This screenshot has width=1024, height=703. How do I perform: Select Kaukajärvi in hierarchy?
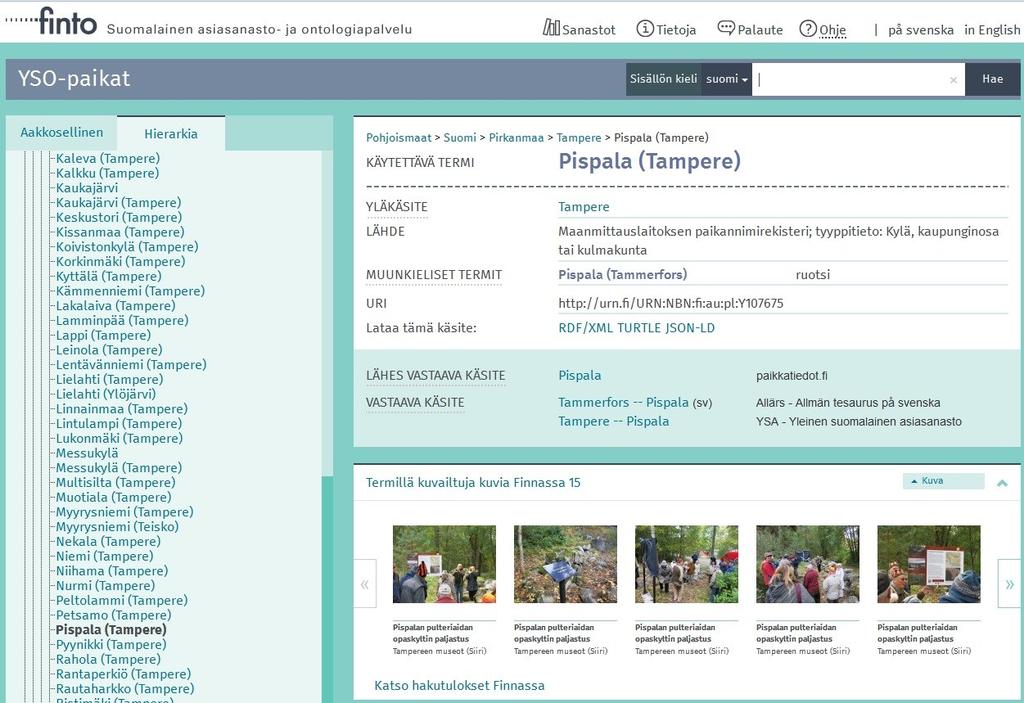(87, 188)
